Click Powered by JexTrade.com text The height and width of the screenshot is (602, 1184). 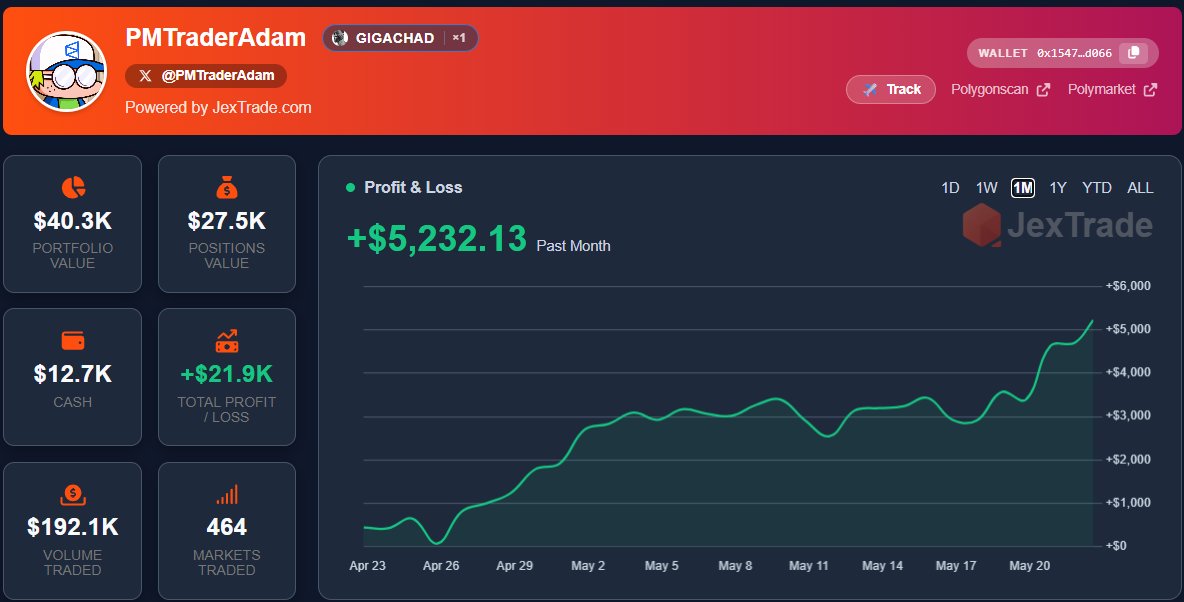tap(218, 107)
